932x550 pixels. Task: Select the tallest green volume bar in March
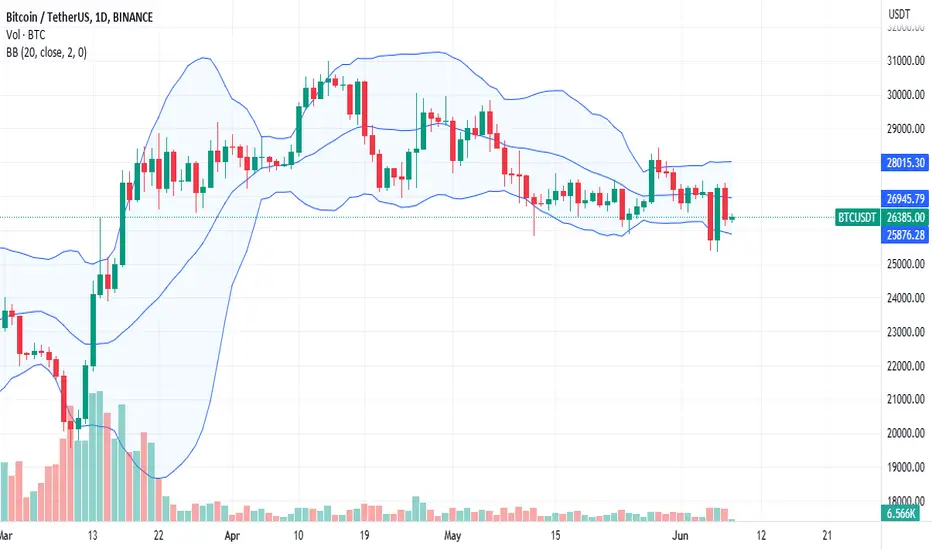click(x=100, y=456)
